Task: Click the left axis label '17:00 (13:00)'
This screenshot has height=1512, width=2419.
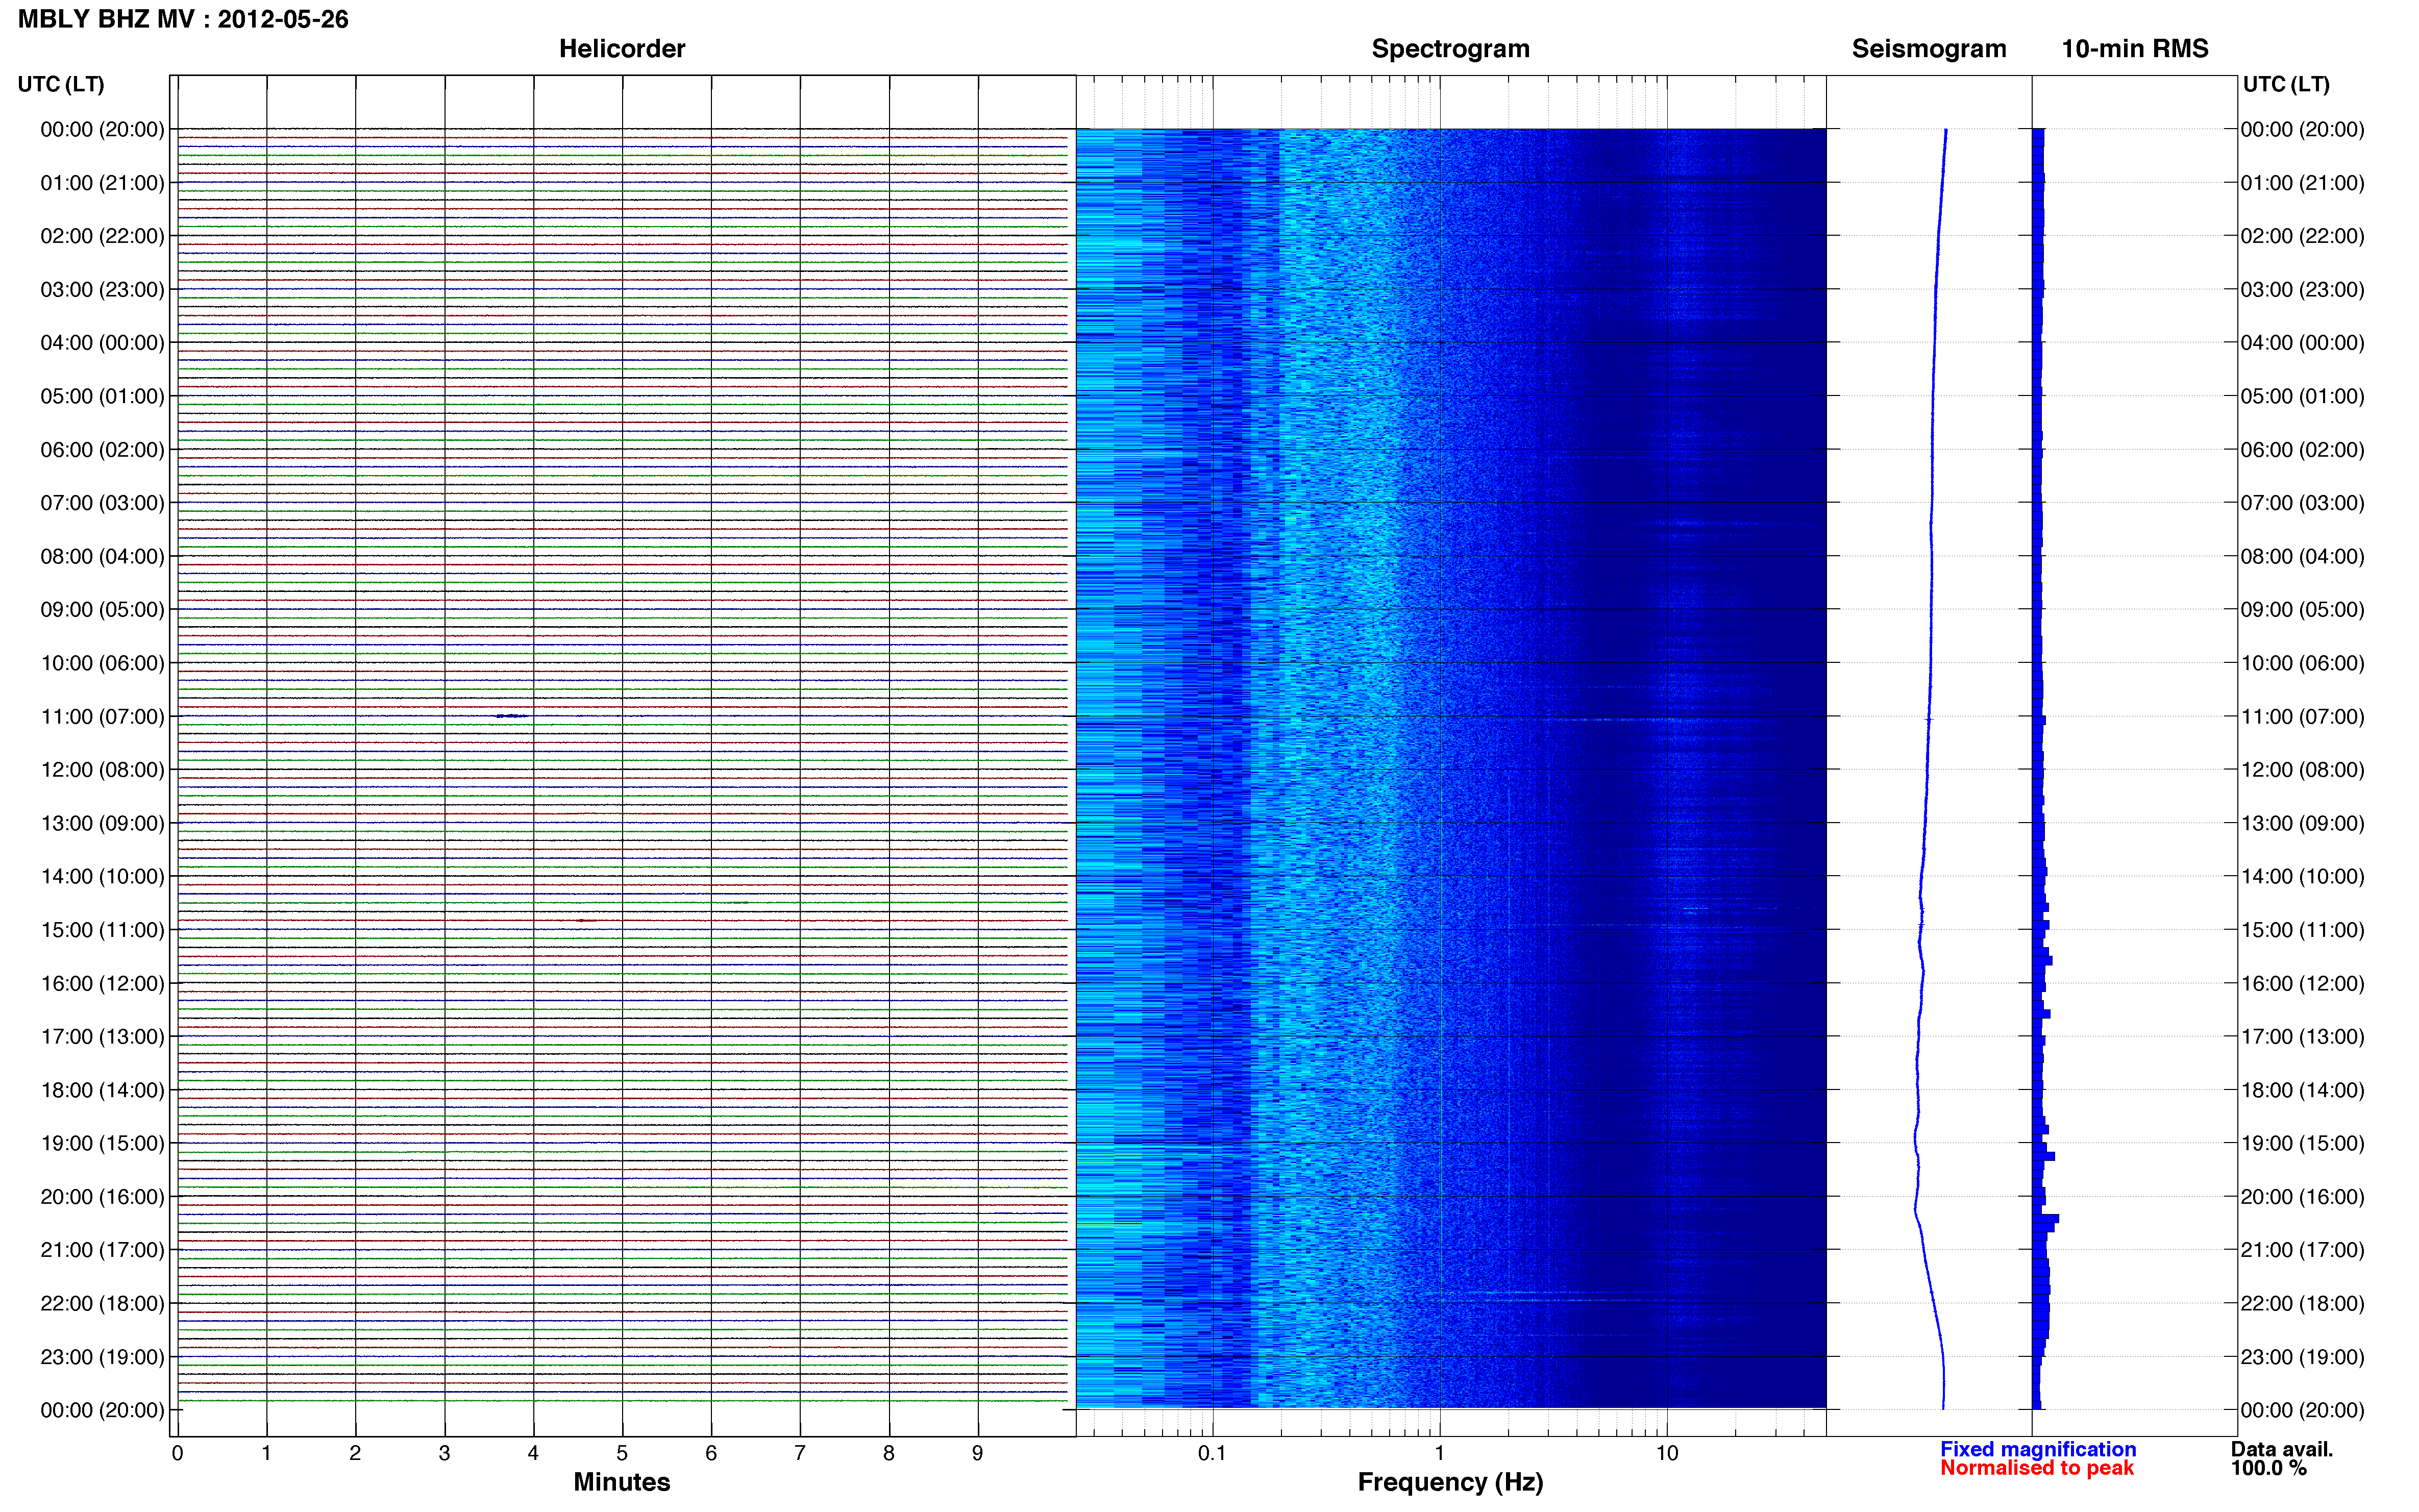Action: click(x=102, y=1037)
